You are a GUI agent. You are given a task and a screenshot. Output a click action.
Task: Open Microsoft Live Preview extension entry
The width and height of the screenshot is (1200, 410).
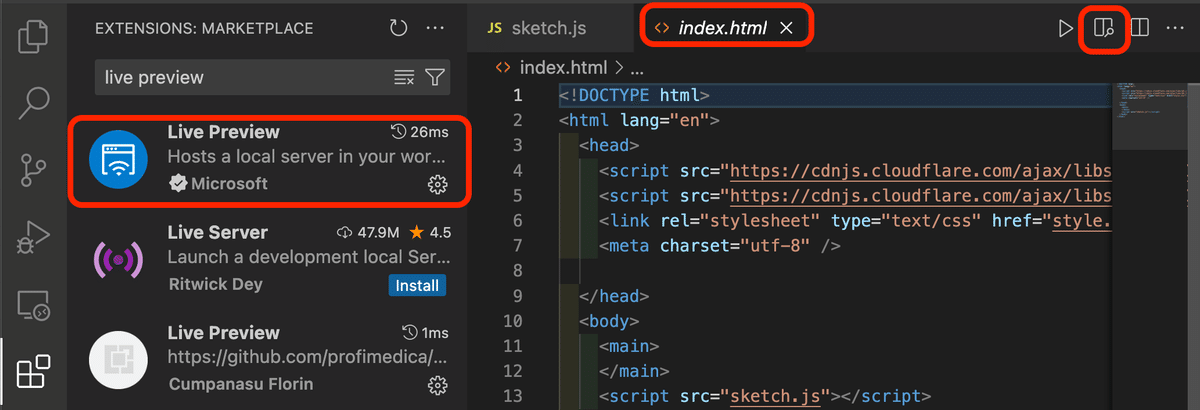click(268, 159)
